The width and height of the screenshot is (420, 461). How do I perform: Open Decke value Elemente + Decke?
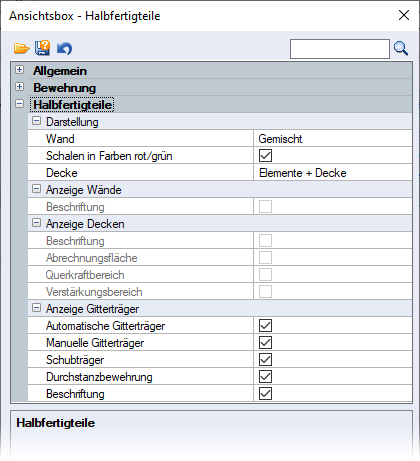coord(333,172)
